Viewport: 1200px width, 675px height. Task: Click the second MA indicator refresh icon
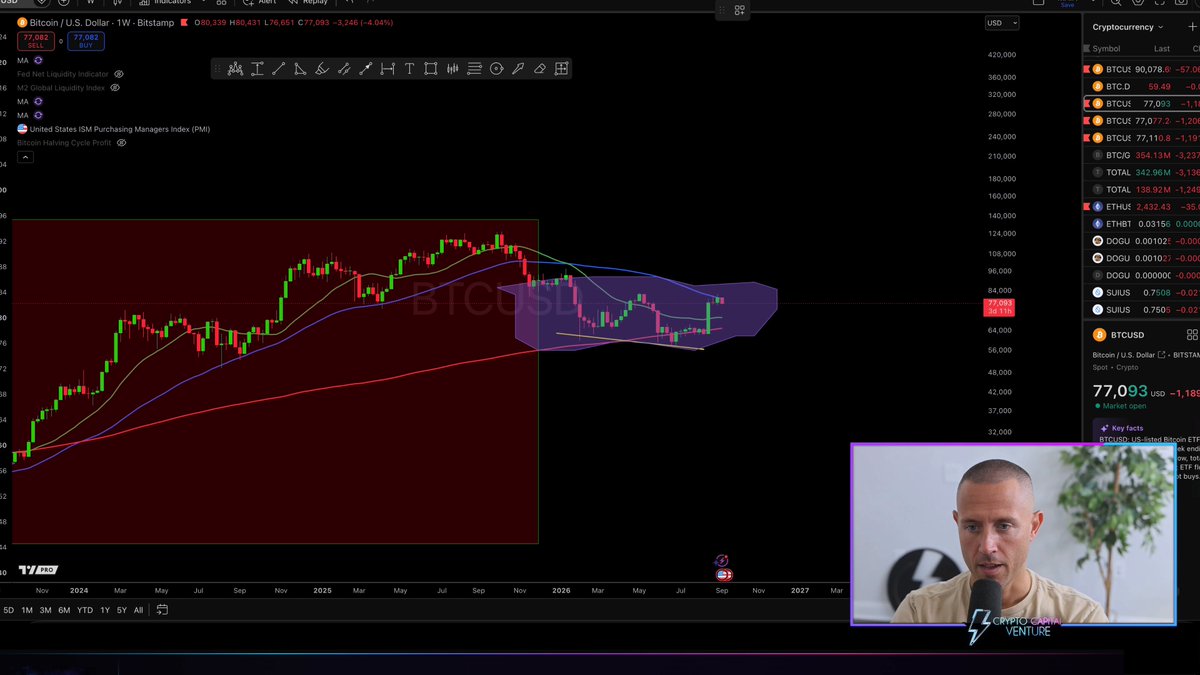tap(38, 102)
